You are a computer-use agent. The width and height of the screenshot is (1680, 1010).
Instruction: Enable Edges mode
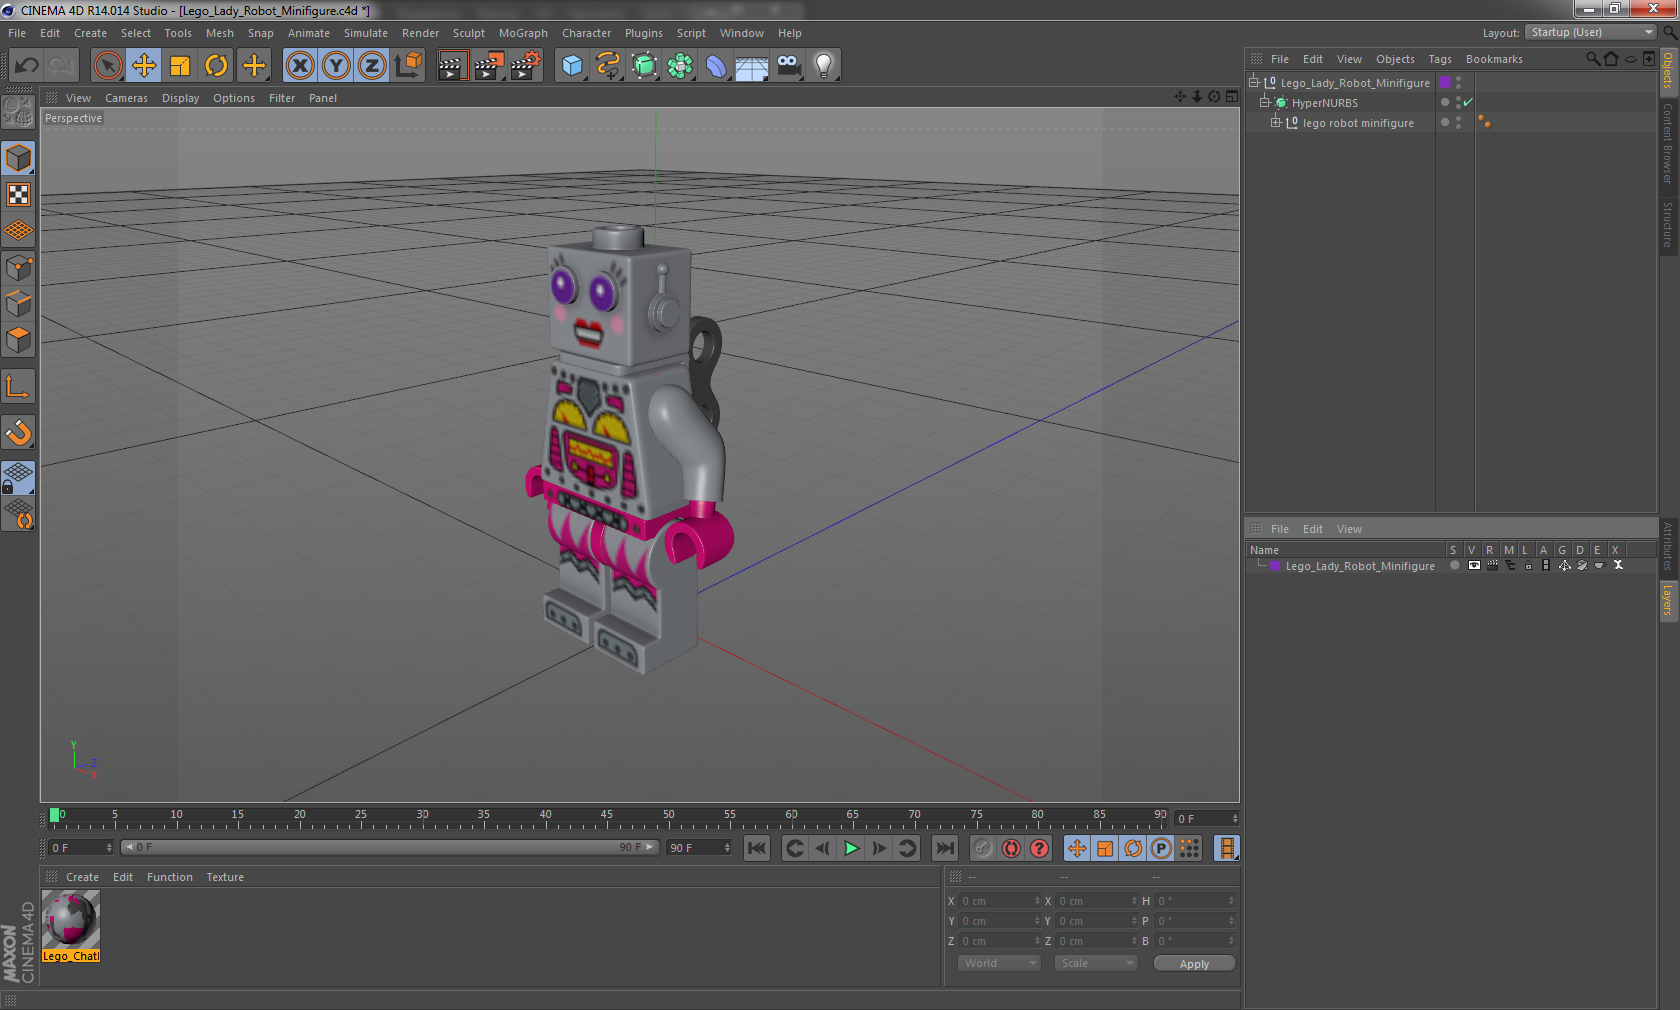(x=19, y=304)
